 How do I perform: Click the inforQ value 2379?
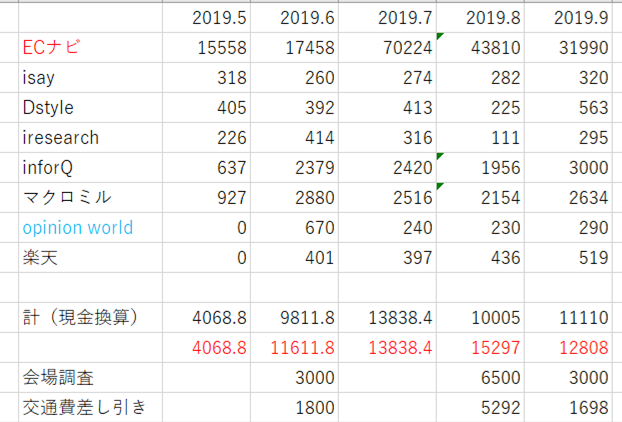pyautogui.click(x=295, y=168)
